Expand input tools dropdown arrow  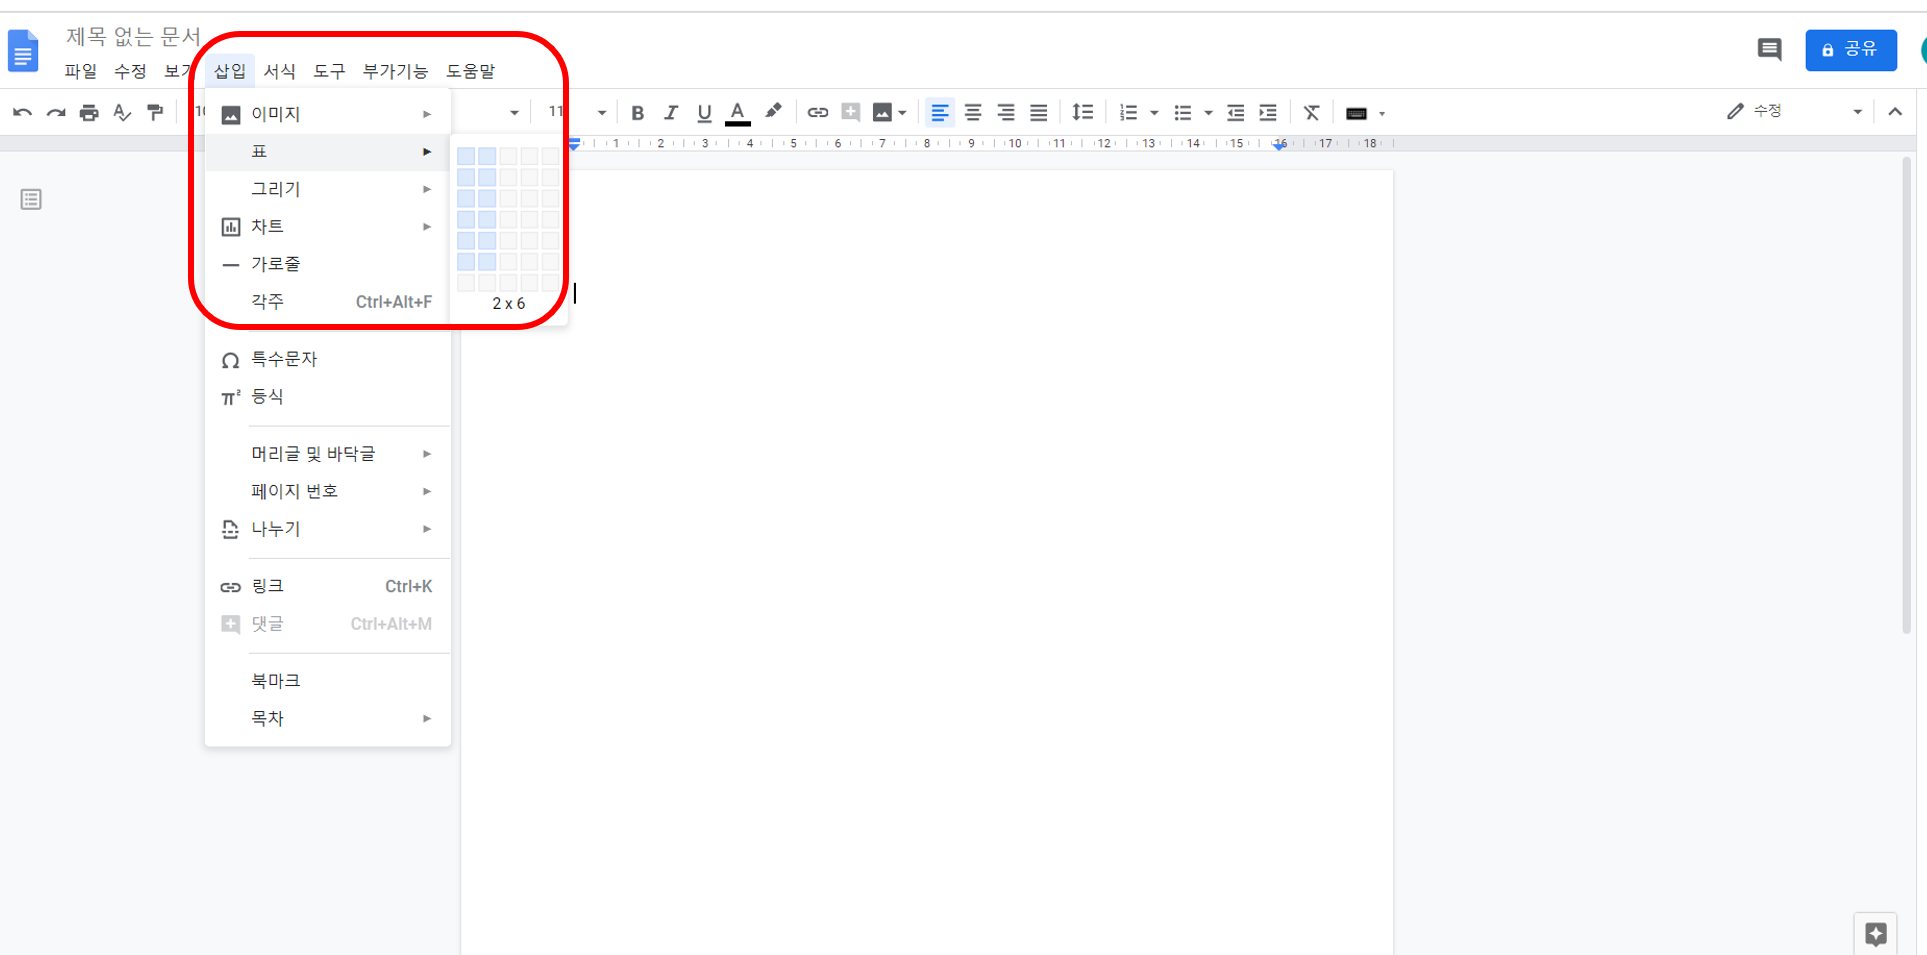pos(1383,114)
